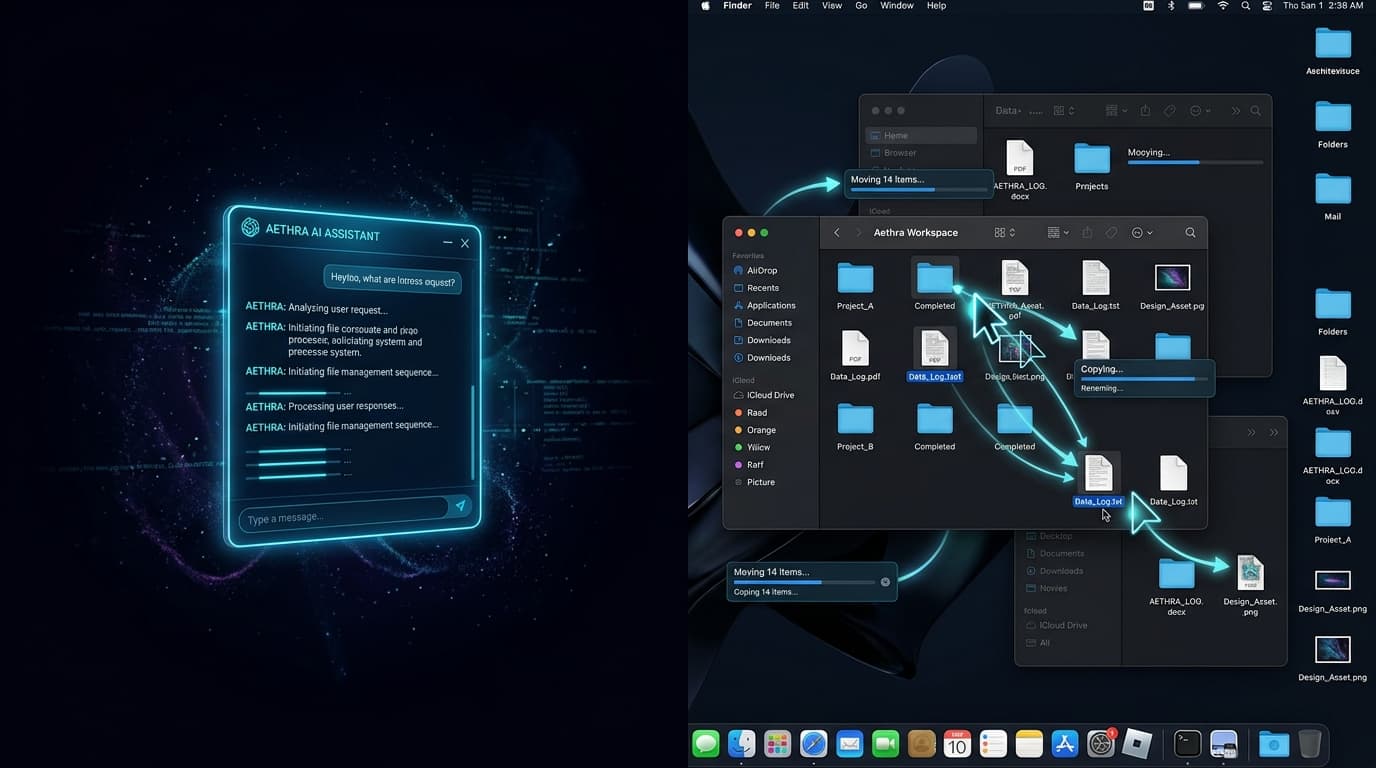Select the Data_Log.tst file

coord(1095,286)
